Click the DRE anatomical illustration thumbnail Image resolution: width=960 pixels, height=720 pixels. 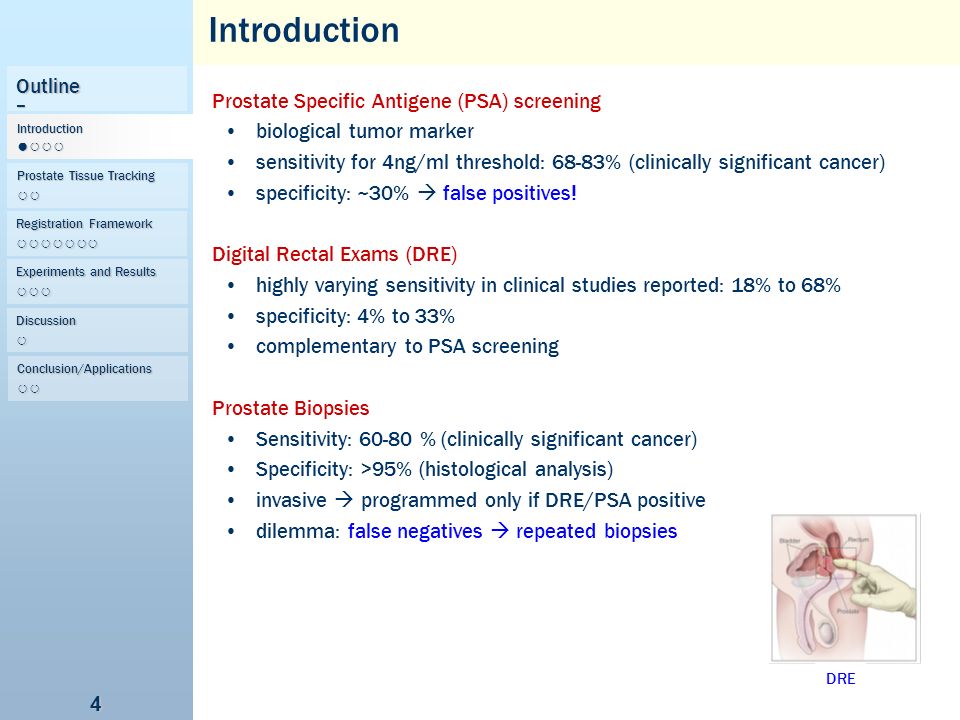coord(844,588)
